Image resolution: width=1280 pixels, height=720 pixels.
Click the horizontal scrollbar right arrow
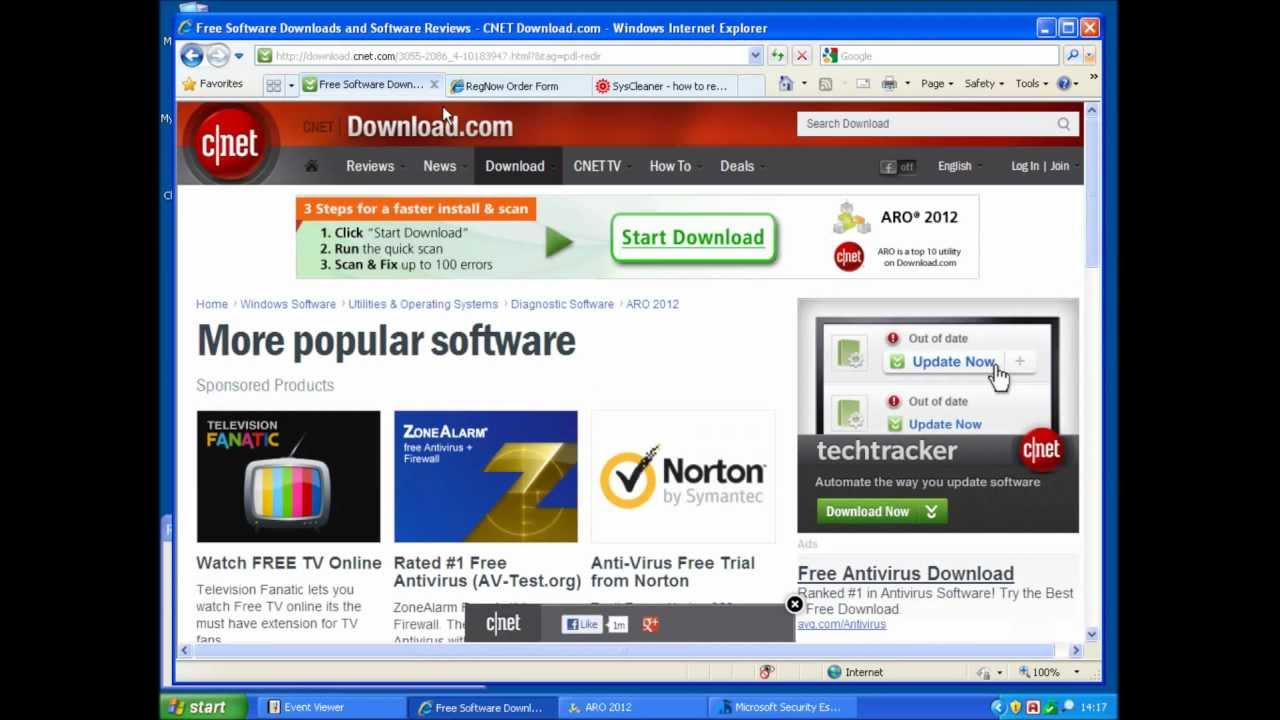1076,650
